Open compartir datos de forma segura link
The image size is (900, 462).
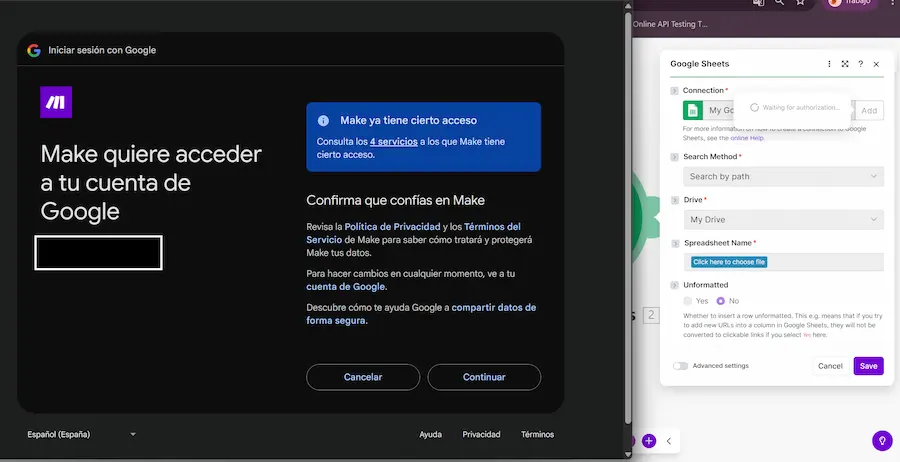tap(421, 314)
